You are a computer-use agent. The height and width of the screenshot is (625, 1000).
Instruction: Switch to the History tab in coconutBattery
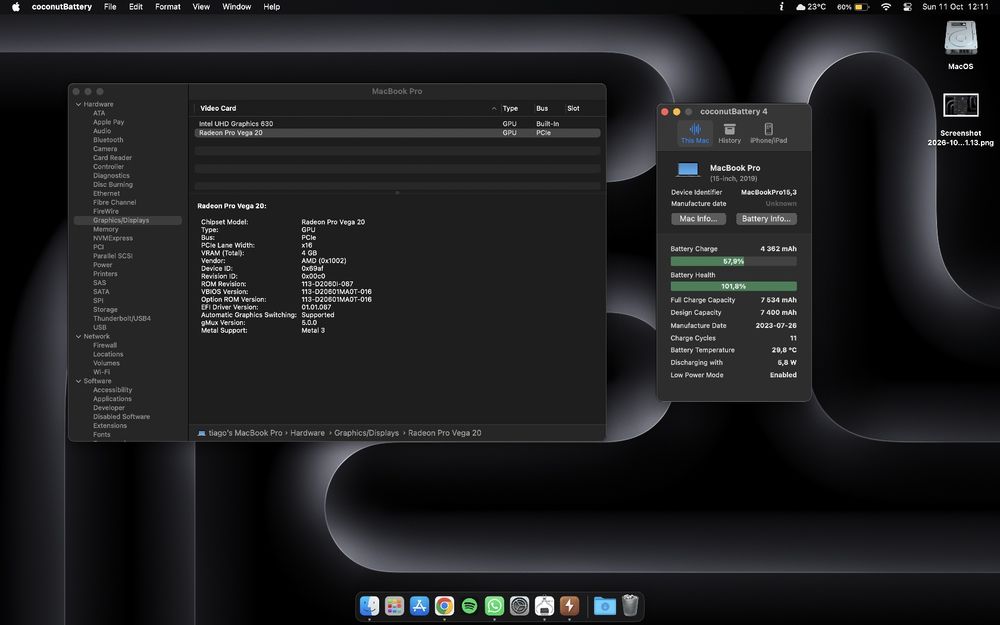tap(730, 133)
